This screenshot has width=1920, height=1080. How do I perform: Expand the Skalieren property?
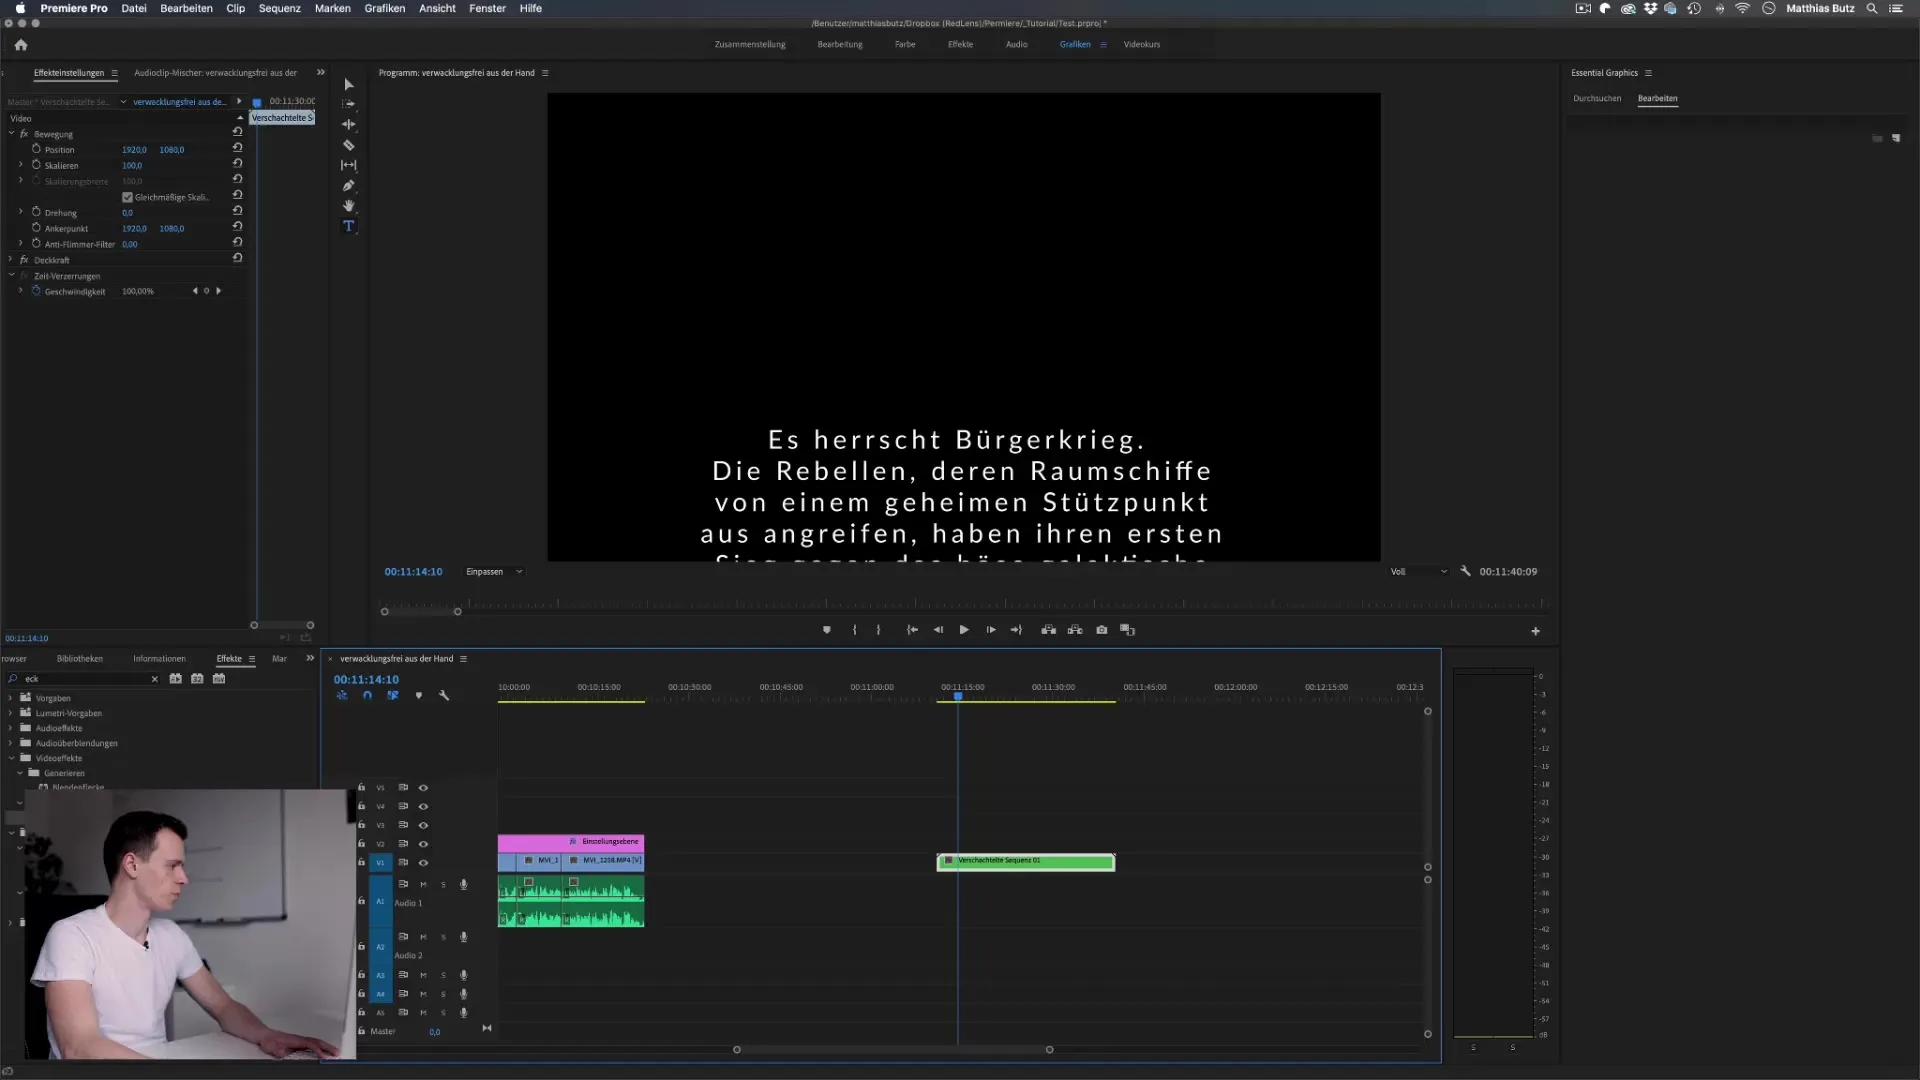(x=21, y=165)
